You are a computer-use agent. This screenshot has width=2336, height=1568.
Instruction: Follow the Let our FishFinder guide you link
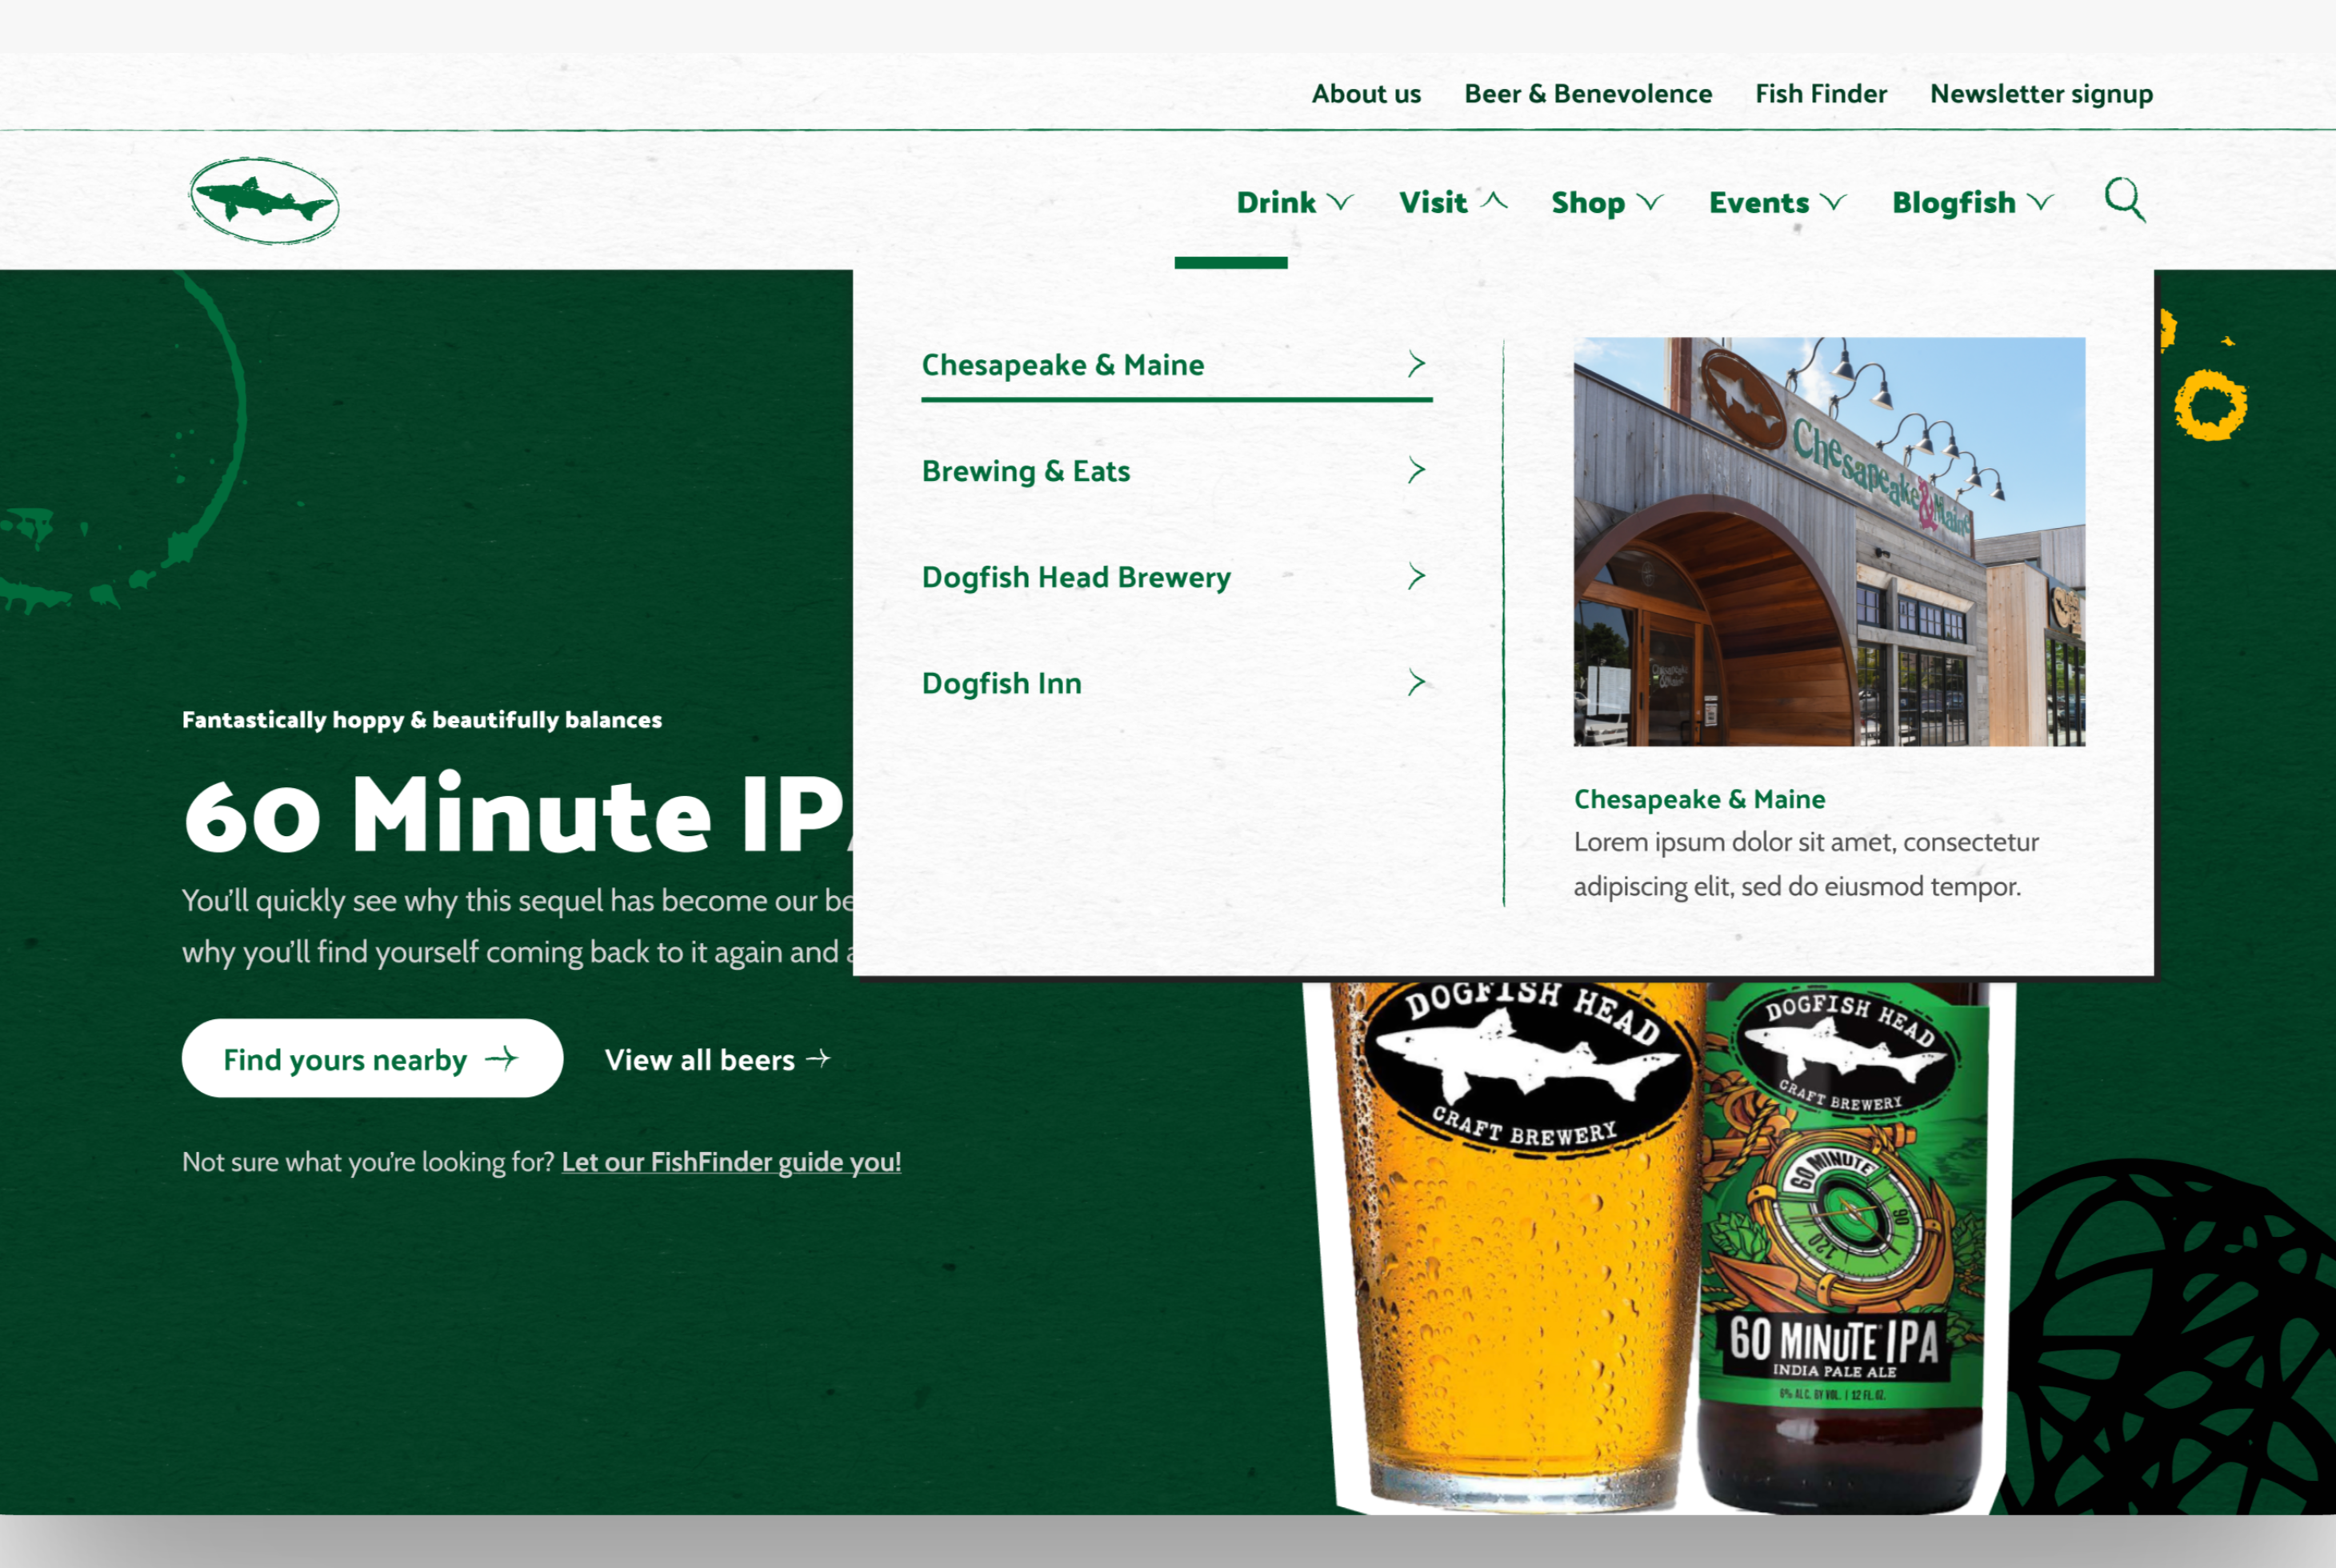pyautogui.click(x=731, y=1161)
